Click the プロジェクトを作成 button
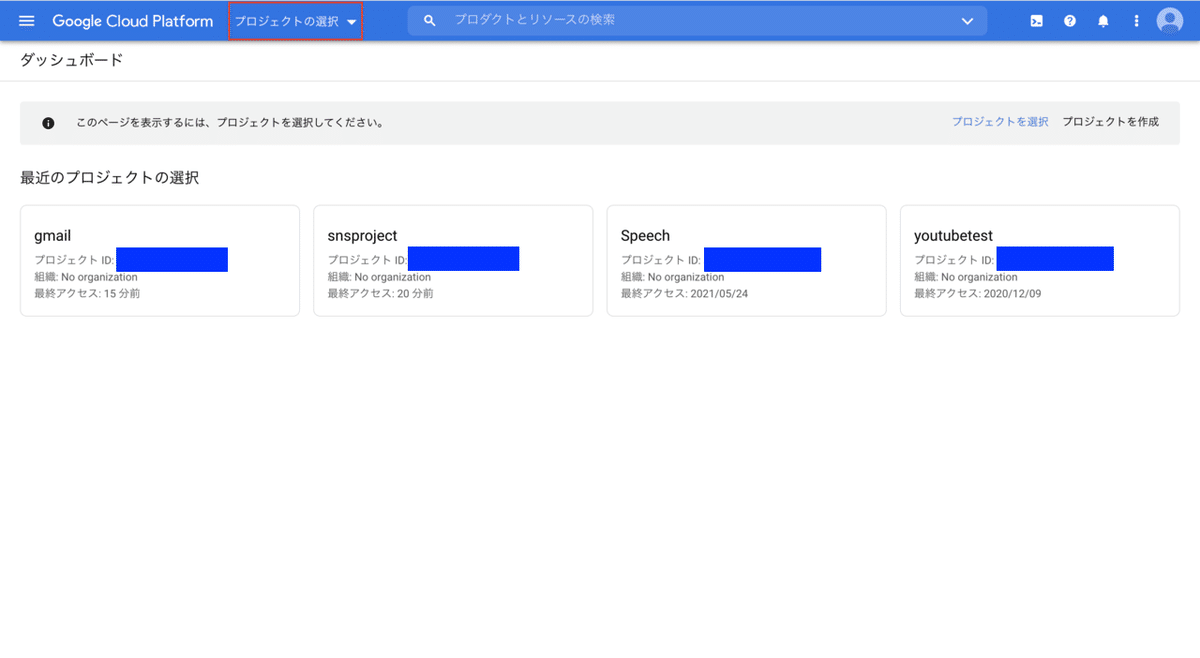 pyautogui.click(x=1110, y=122)
